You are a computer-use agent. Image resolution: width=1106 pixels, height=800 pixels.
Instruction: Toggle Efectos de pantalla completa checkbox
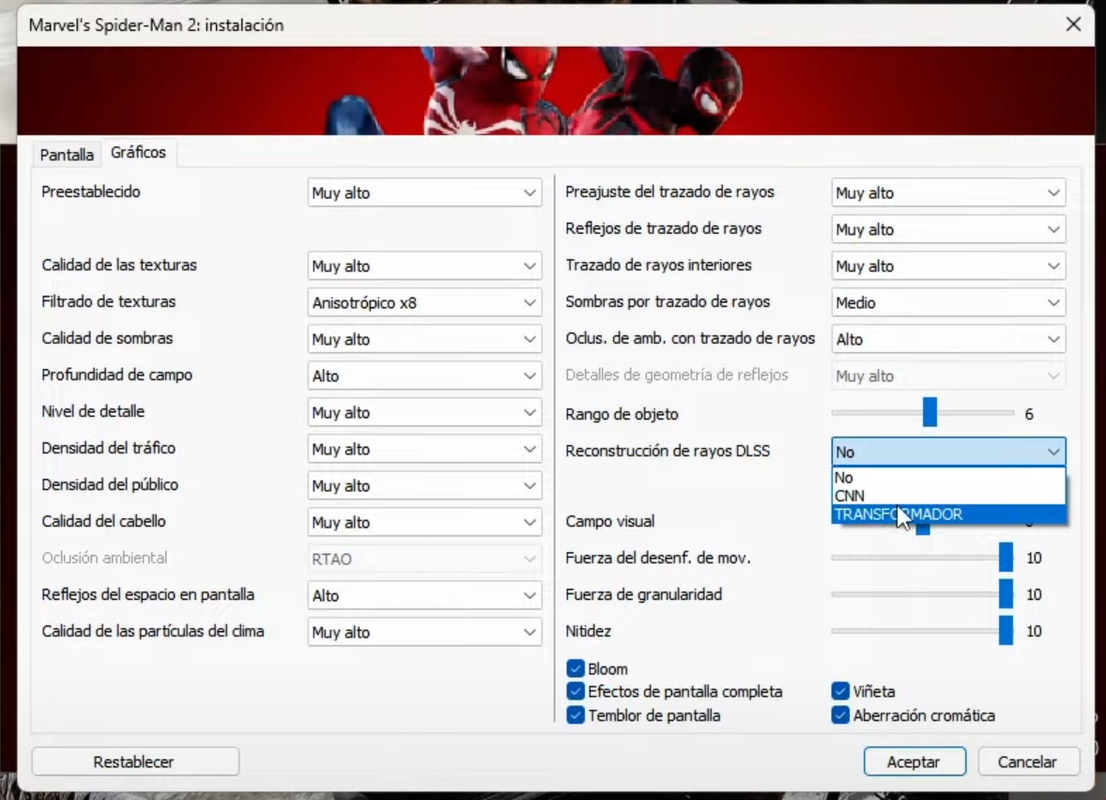575,691
